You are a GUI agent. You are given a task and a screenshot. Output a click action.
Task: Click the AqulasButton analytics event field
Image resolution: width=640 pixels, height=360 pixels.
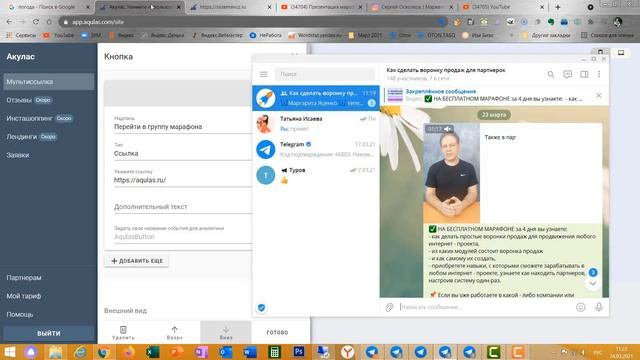[183, 237]
